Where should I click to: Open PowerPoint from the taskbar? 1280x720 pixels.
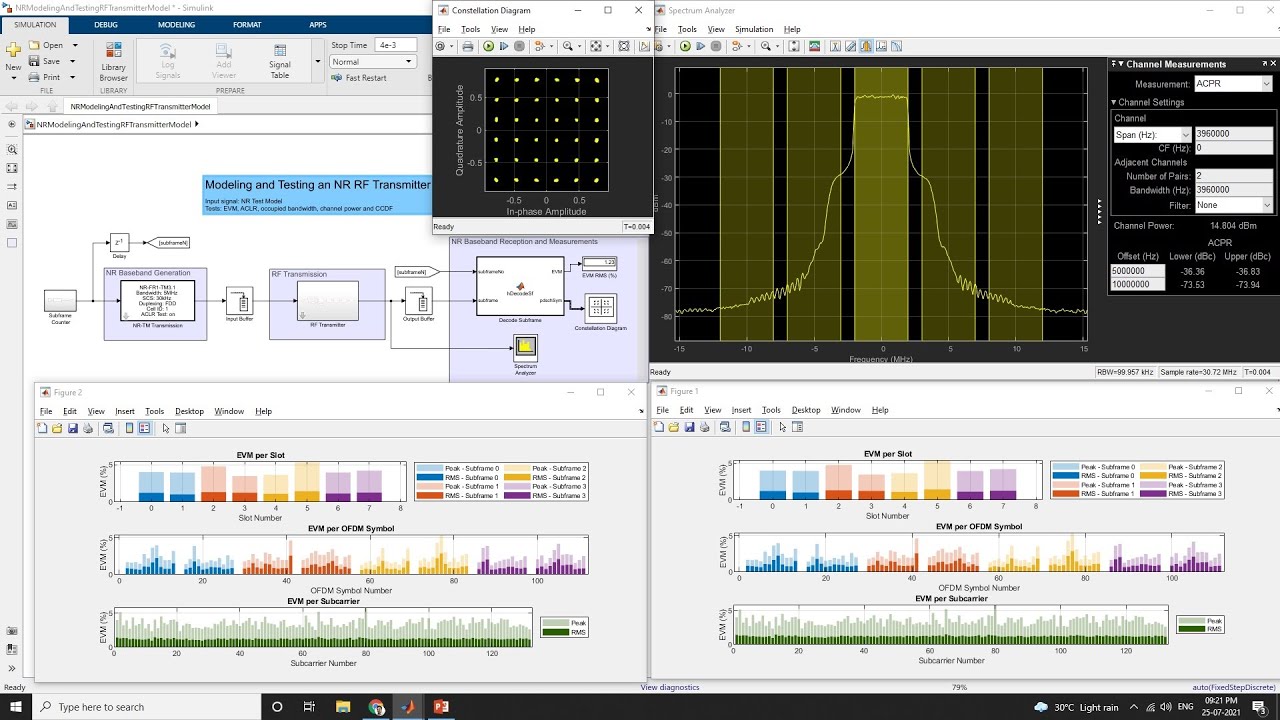point(442,706)
